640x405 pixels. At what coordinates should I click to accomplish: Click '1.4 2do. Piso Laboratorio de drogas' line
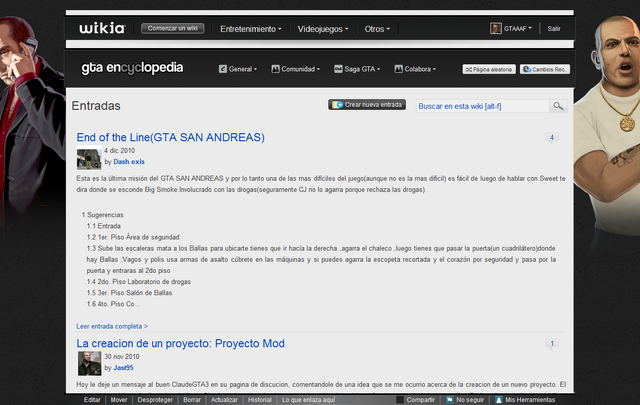point(139,282)
